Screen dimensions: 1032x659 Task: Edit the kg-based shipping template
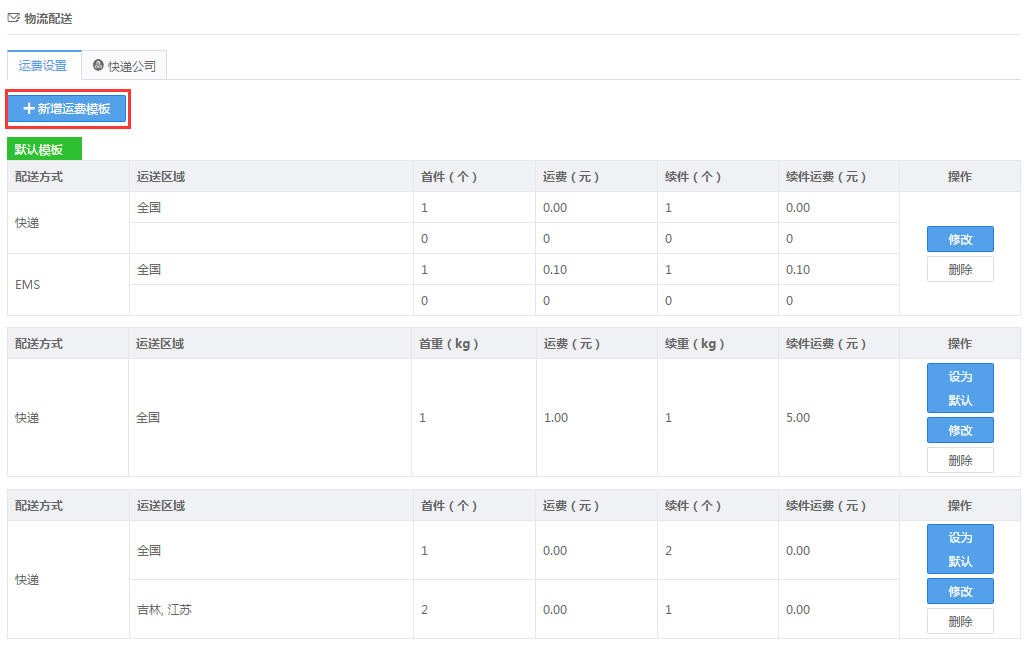(959, 430)
